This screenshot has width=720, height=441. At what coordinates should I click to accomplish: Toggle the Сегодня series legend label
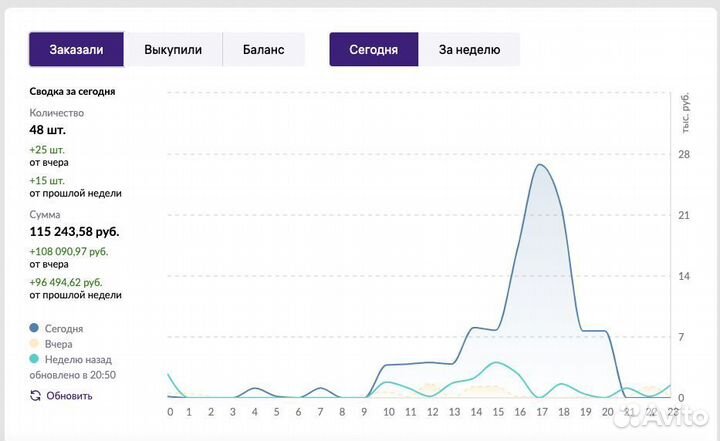(x=64, y=328)
